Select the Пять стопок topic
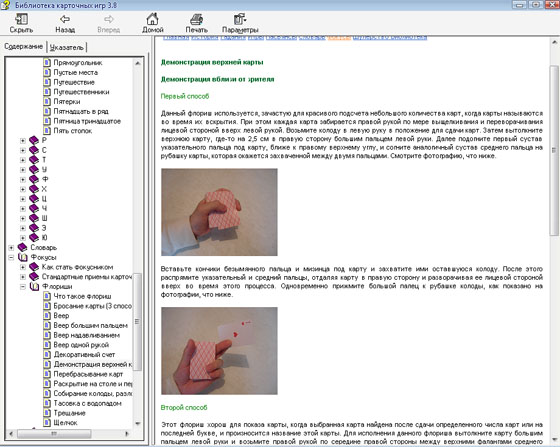 (72, 131)
